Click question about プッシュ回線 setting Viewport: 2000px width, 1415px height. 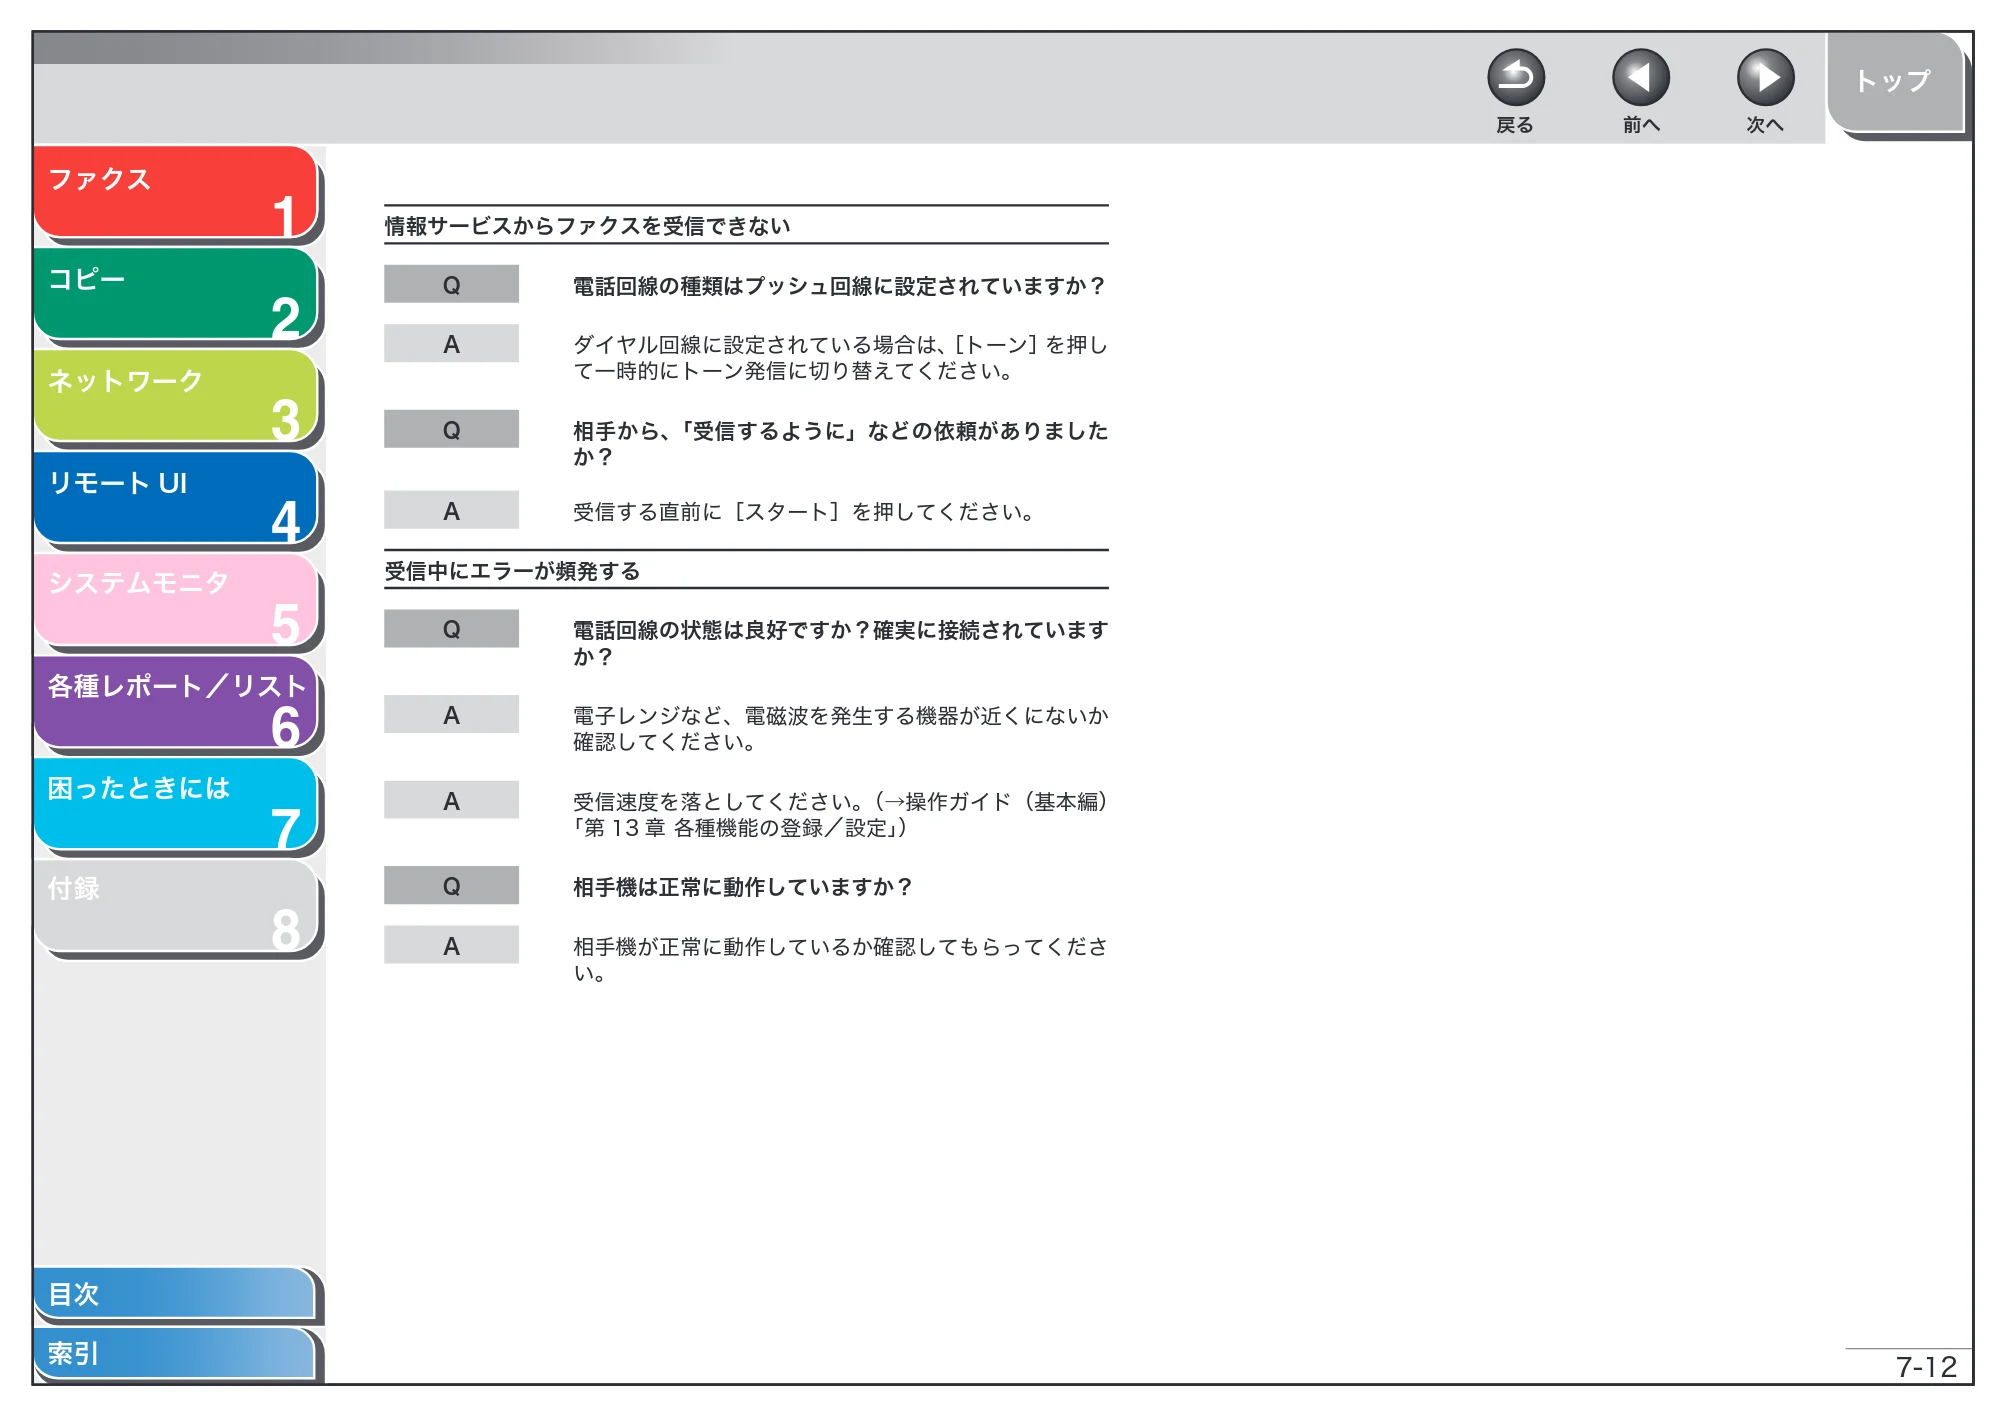(x=839, y=286)
